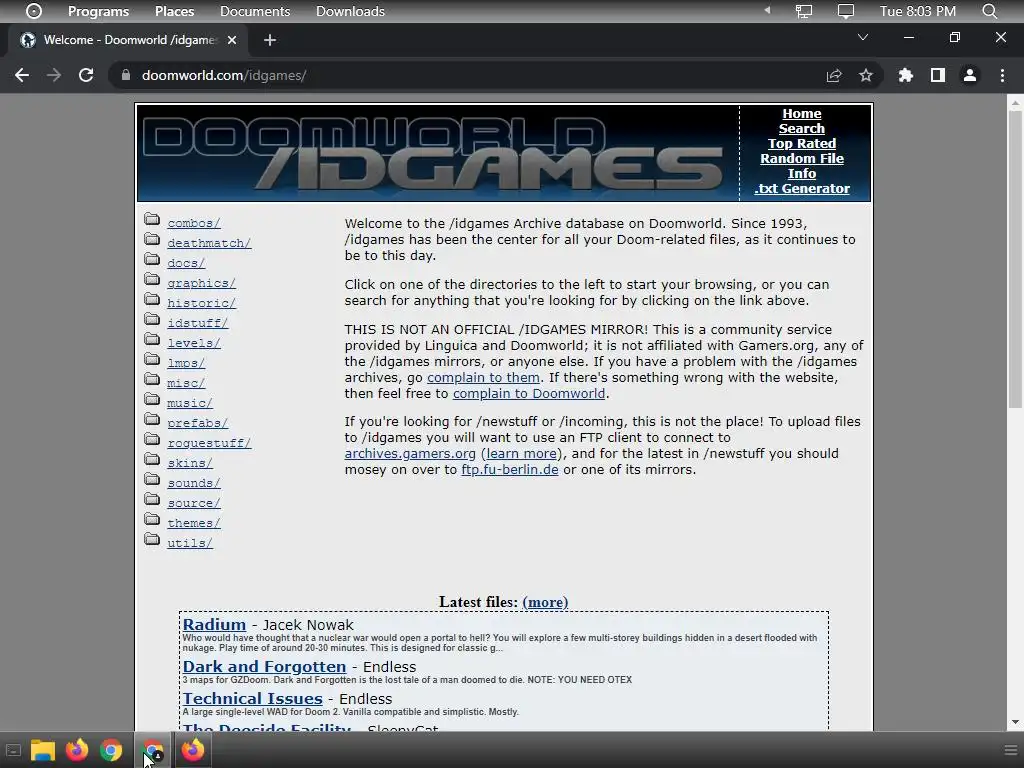
Task: Open the archives.gamers.org link
Action: (x=410, y=454)
